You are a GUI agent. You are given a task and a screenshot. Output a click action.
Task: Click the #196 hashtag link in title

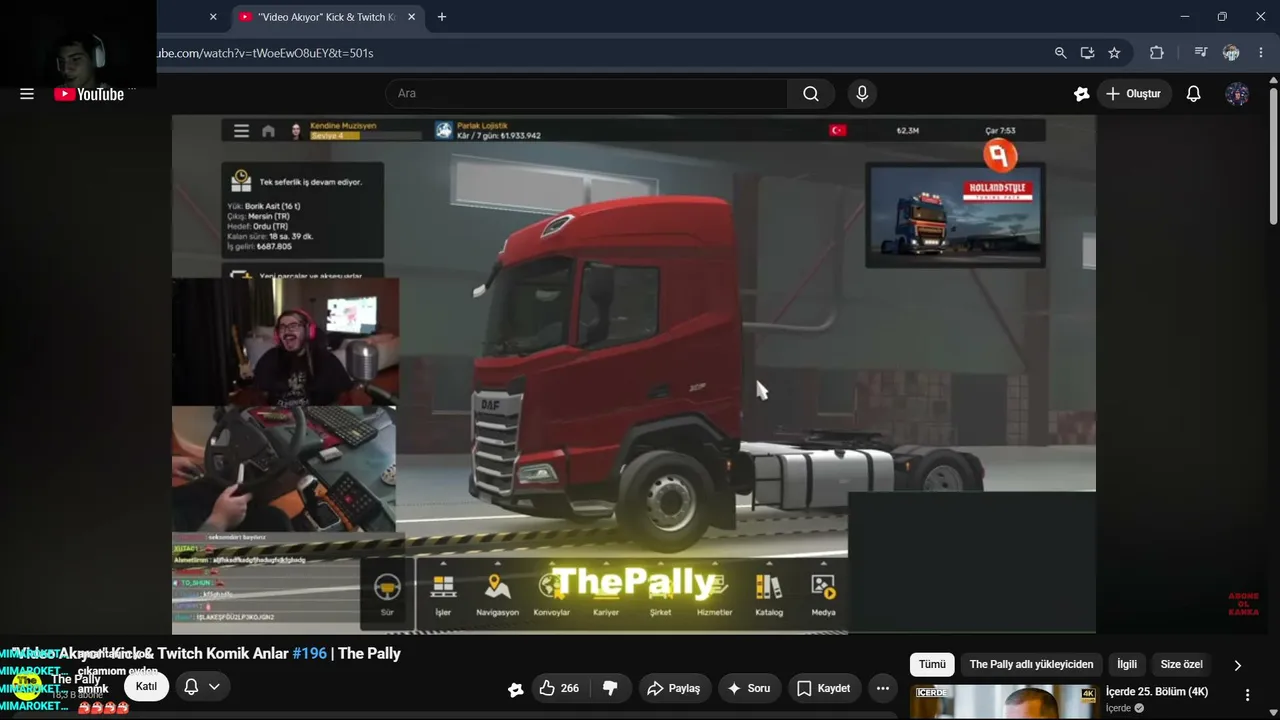pyautogui.click(x=309, y=653)
